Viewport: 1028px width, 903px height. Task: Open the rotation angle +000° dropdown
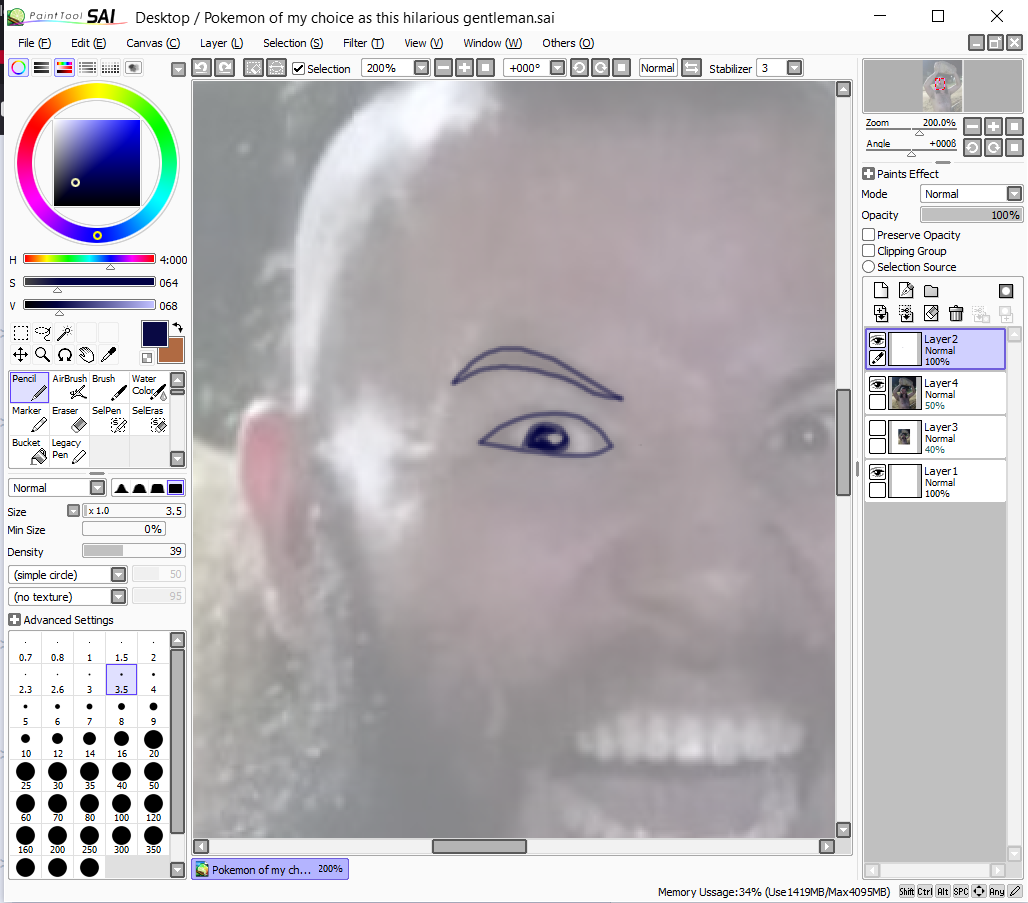point(557,68)
